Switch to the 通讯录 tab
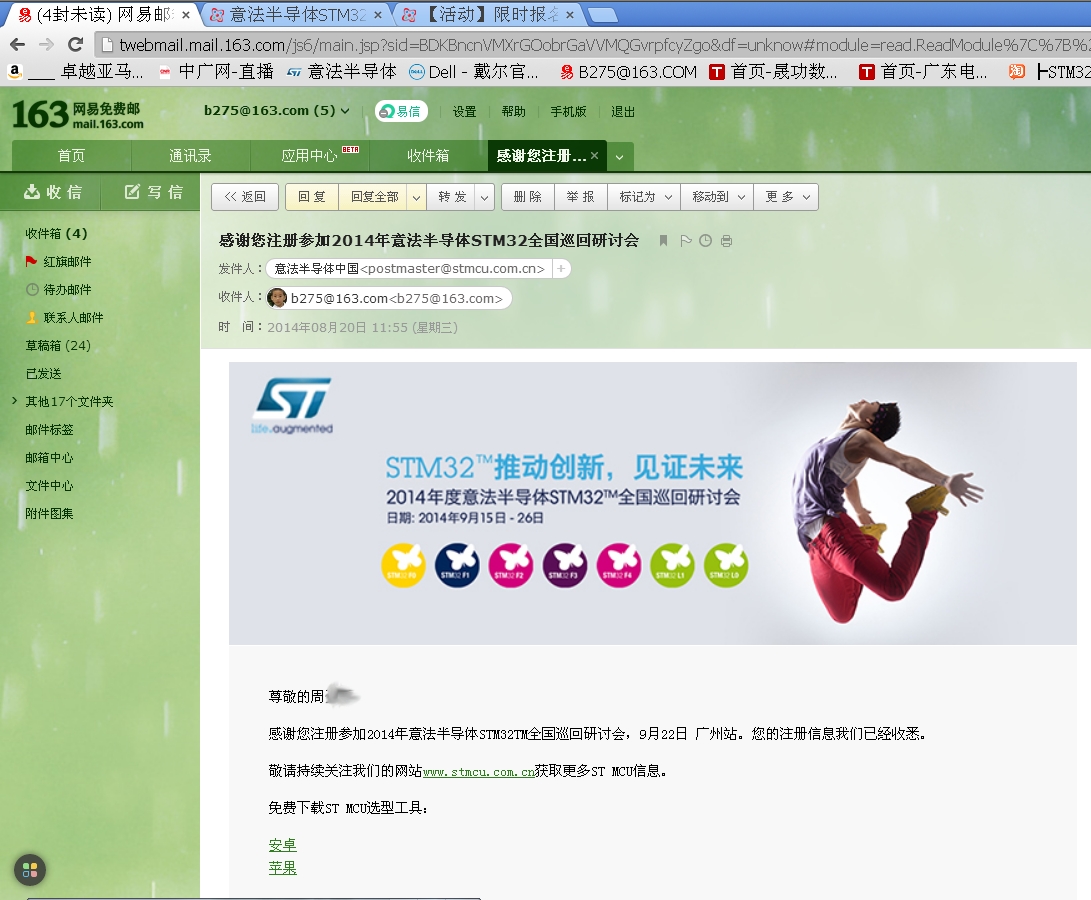The height and width of the screenshot is (900, 1091). [x=190, y=155]
